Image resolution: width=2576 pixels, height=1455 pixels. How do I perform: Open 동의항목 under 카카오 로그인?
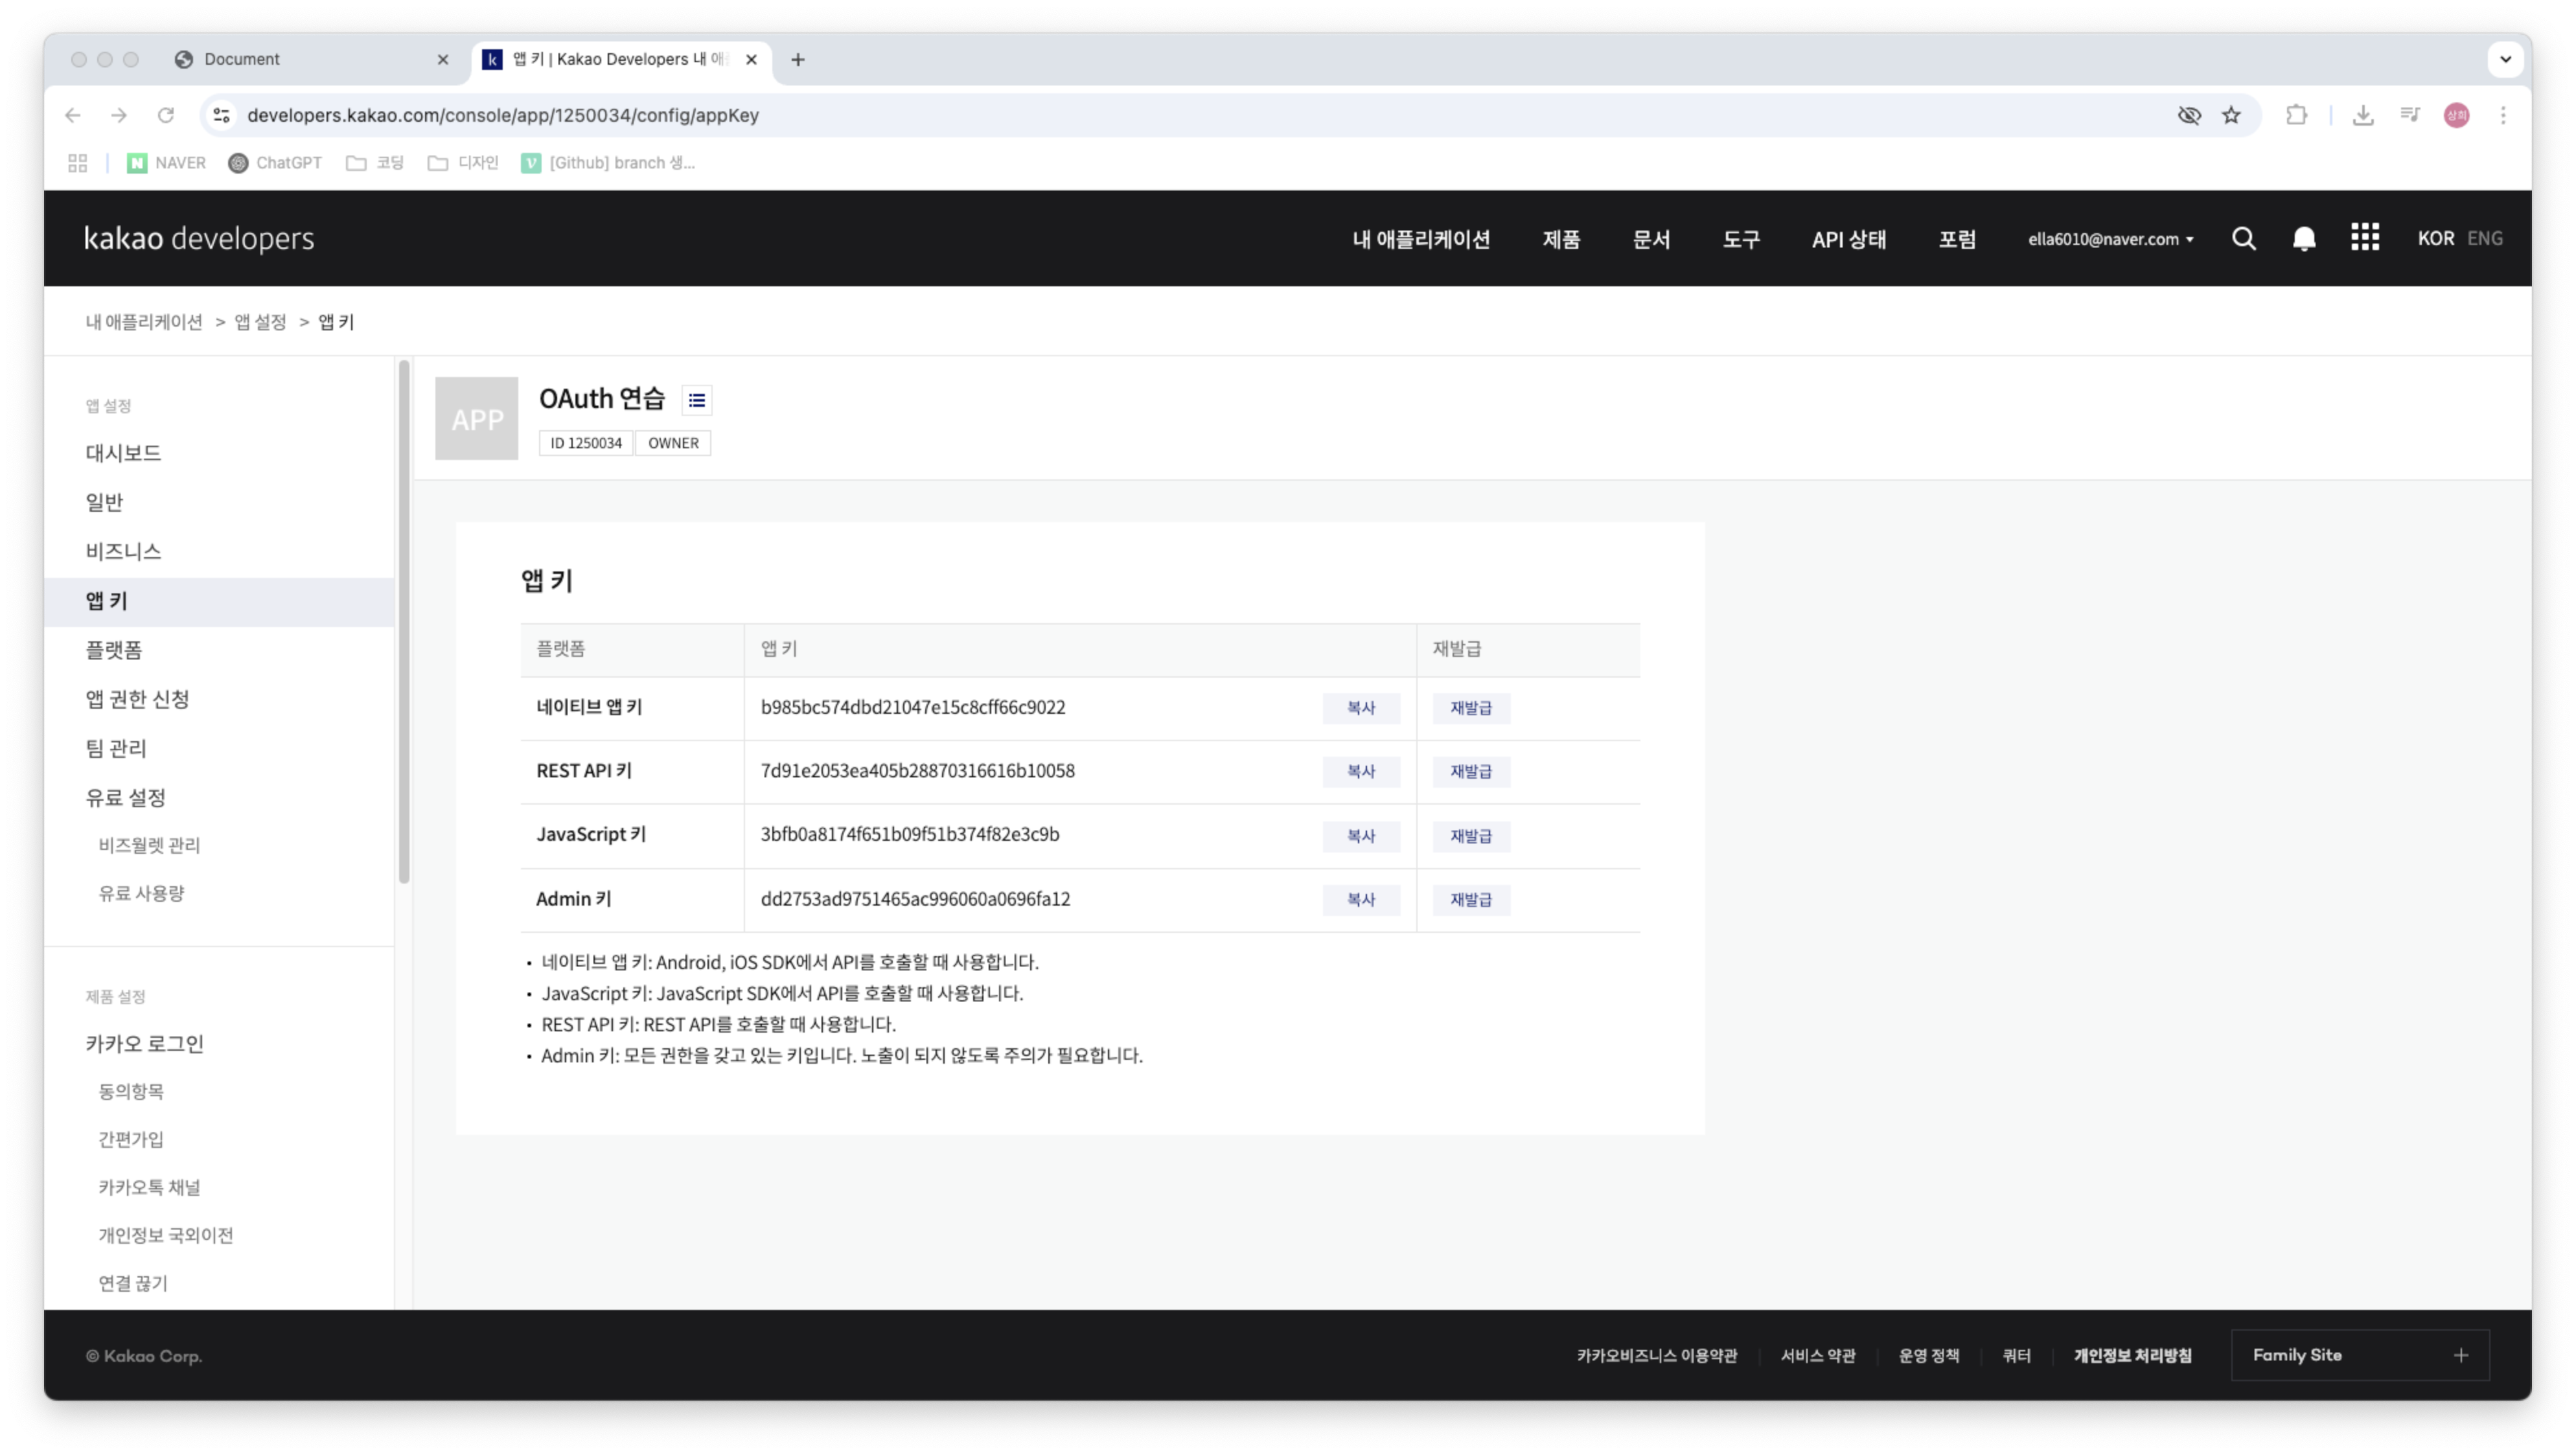(x=131, y=1091)
